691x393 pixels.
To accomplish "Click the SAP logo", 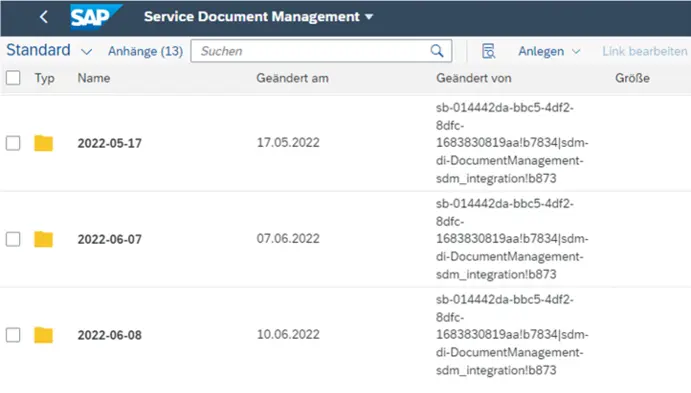I will click(95, 17).
